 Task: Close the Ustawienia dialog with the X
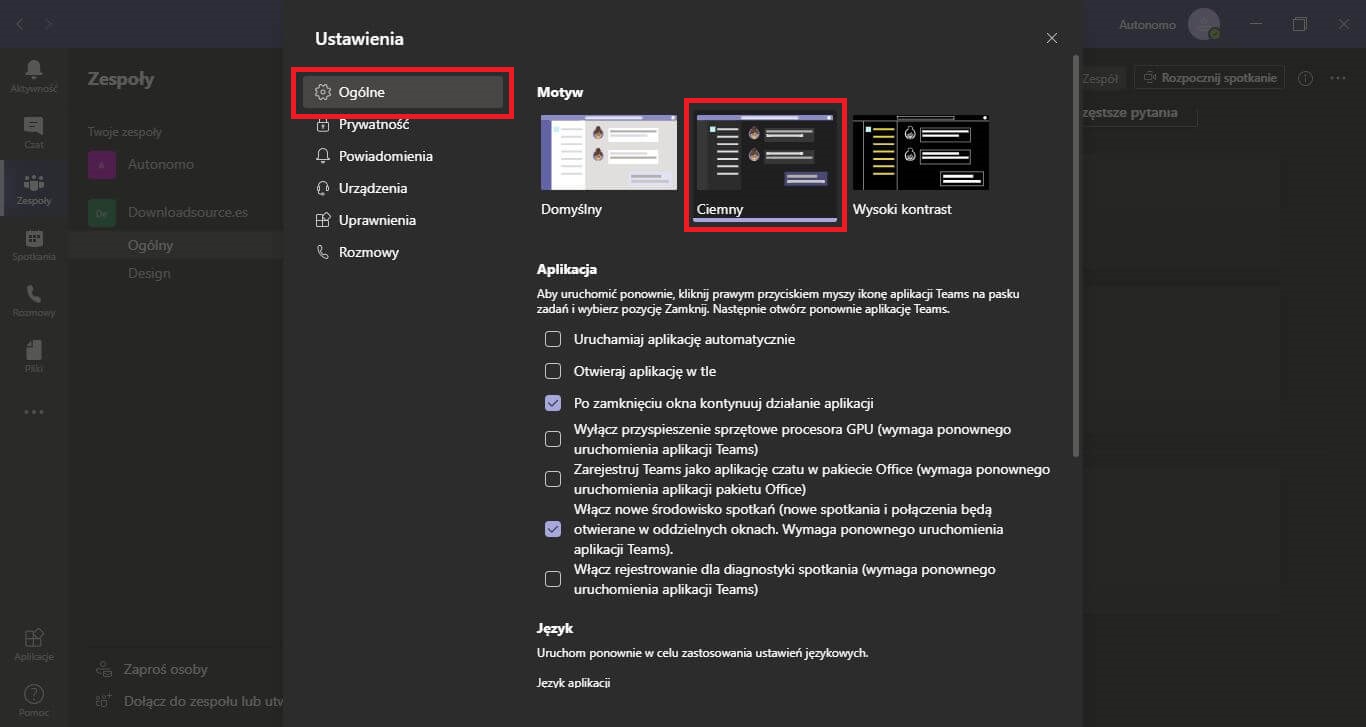(x=1051, y=38)
